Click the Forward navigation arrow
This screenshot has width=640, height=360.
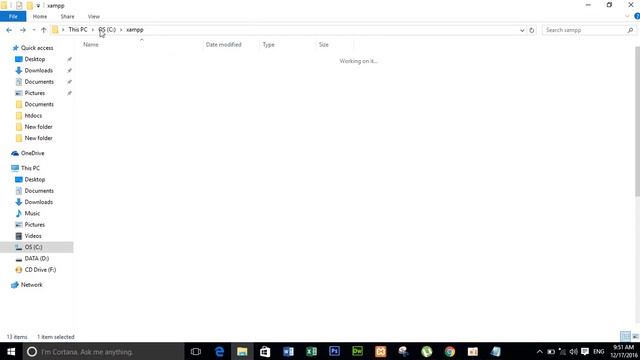click(23, 30)
